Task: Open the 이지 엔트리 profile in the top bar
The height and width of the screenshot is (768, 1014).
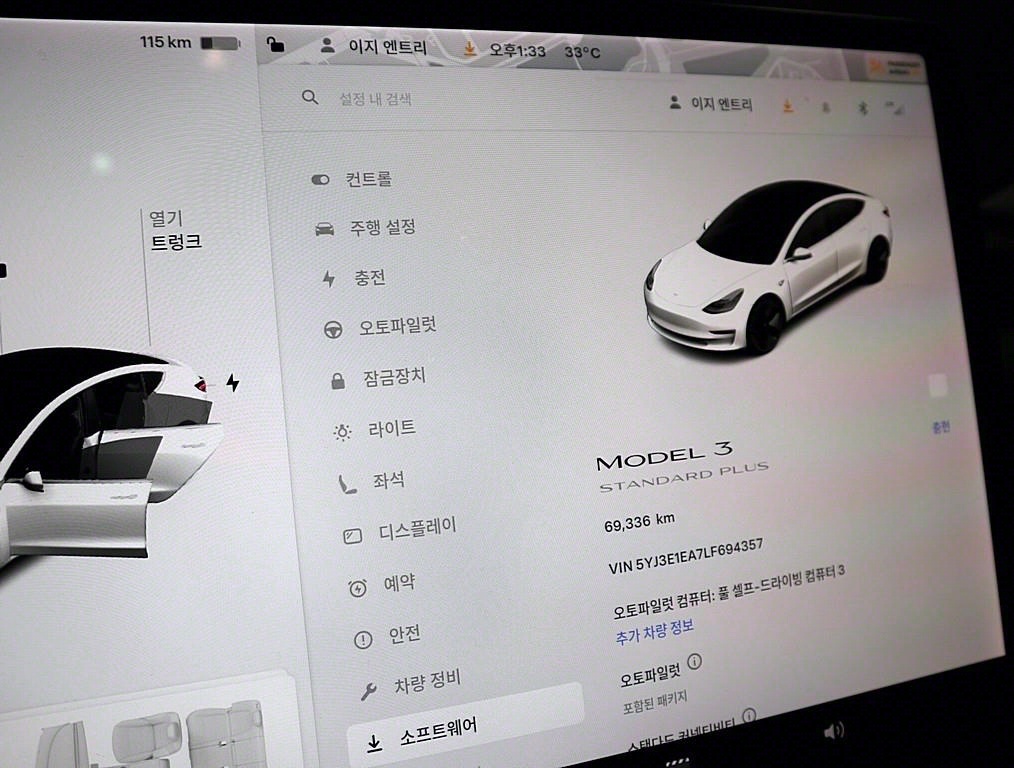Action: [374, 47]
